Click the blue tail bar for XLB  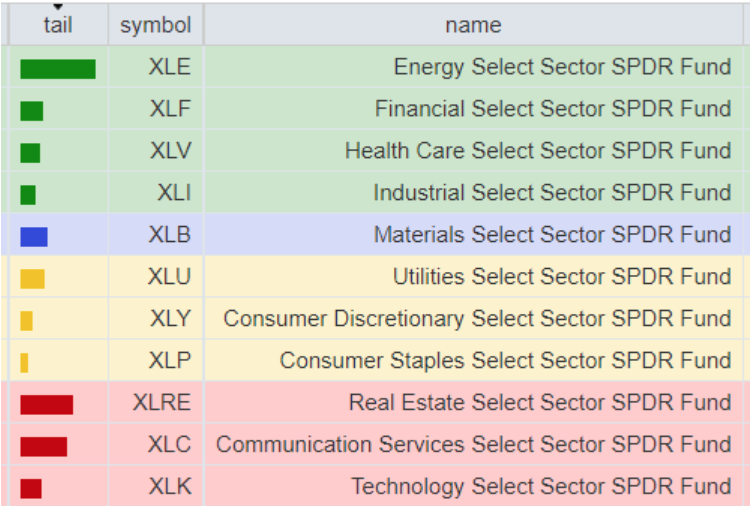[34, 237]
